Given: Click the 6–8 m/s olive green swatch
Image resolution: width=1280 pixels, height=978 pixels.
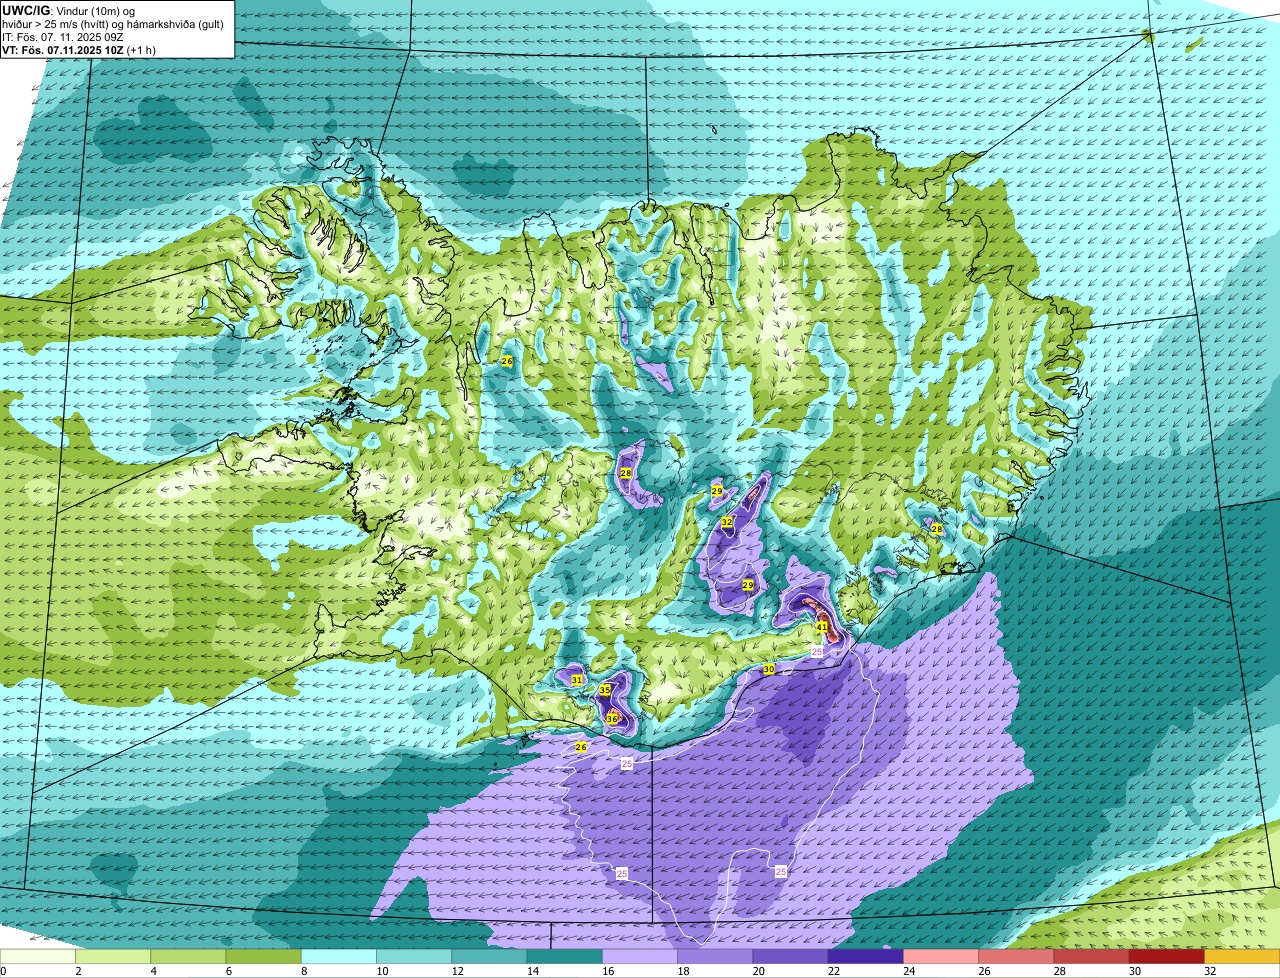Looking at the screenshot, I should [x=263, y=957].
